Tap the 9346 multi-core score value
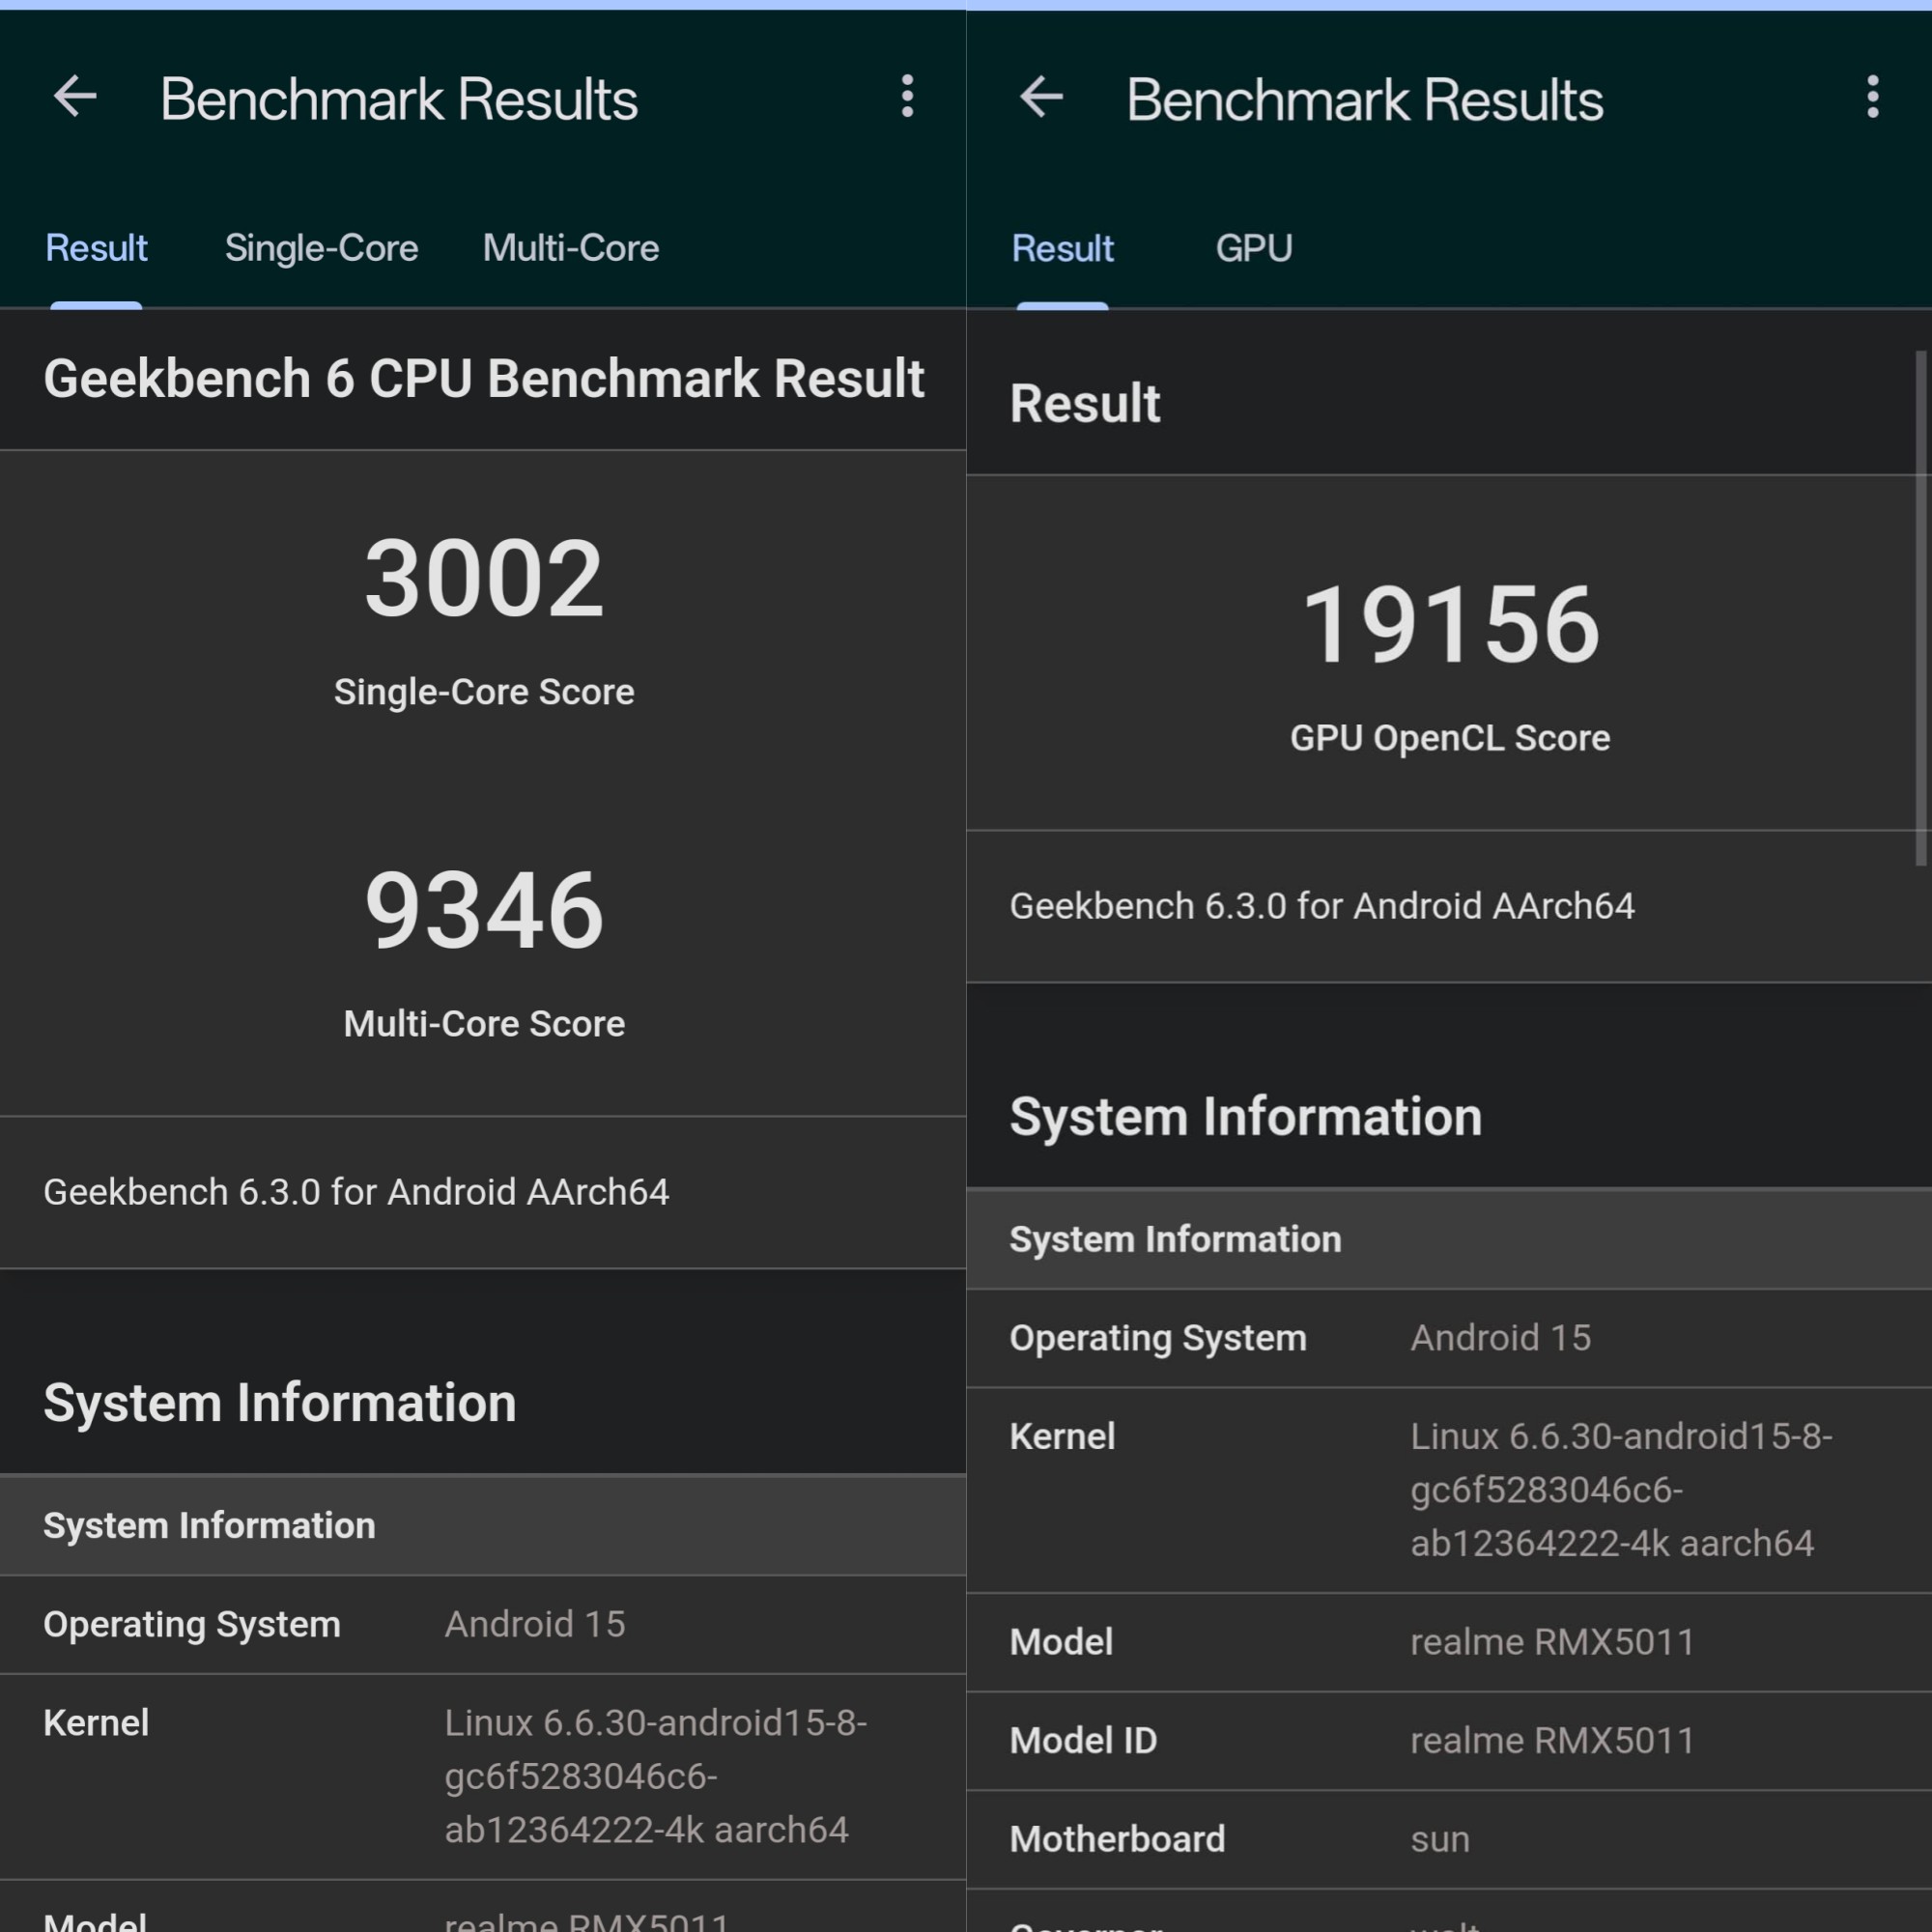This screenshot has width=1932, height=1932. 484,910
